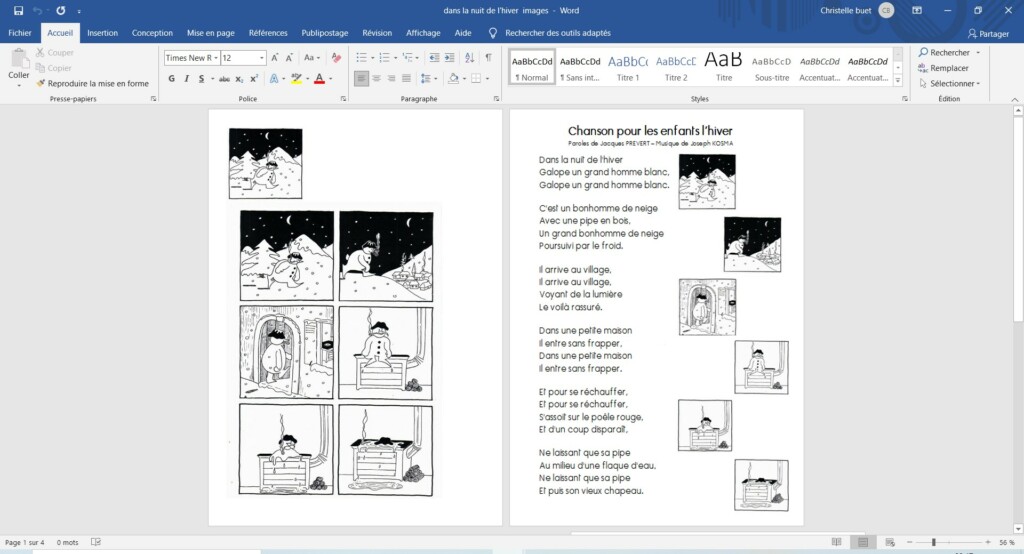Increase the paragraph indent
The width and height of the screenshot is (1024, 554).
pyautogui.click(x=451, y=58)
